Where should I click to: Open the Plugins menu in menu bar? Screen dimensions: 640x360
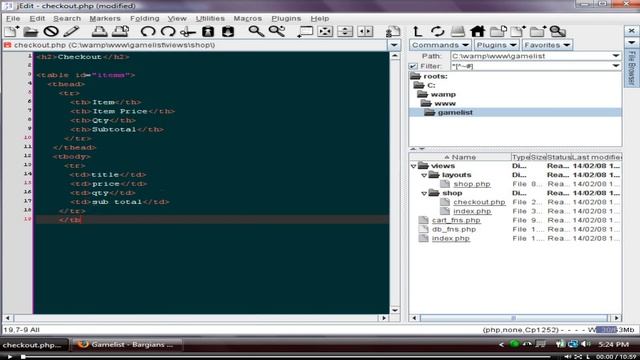point(286,18)
